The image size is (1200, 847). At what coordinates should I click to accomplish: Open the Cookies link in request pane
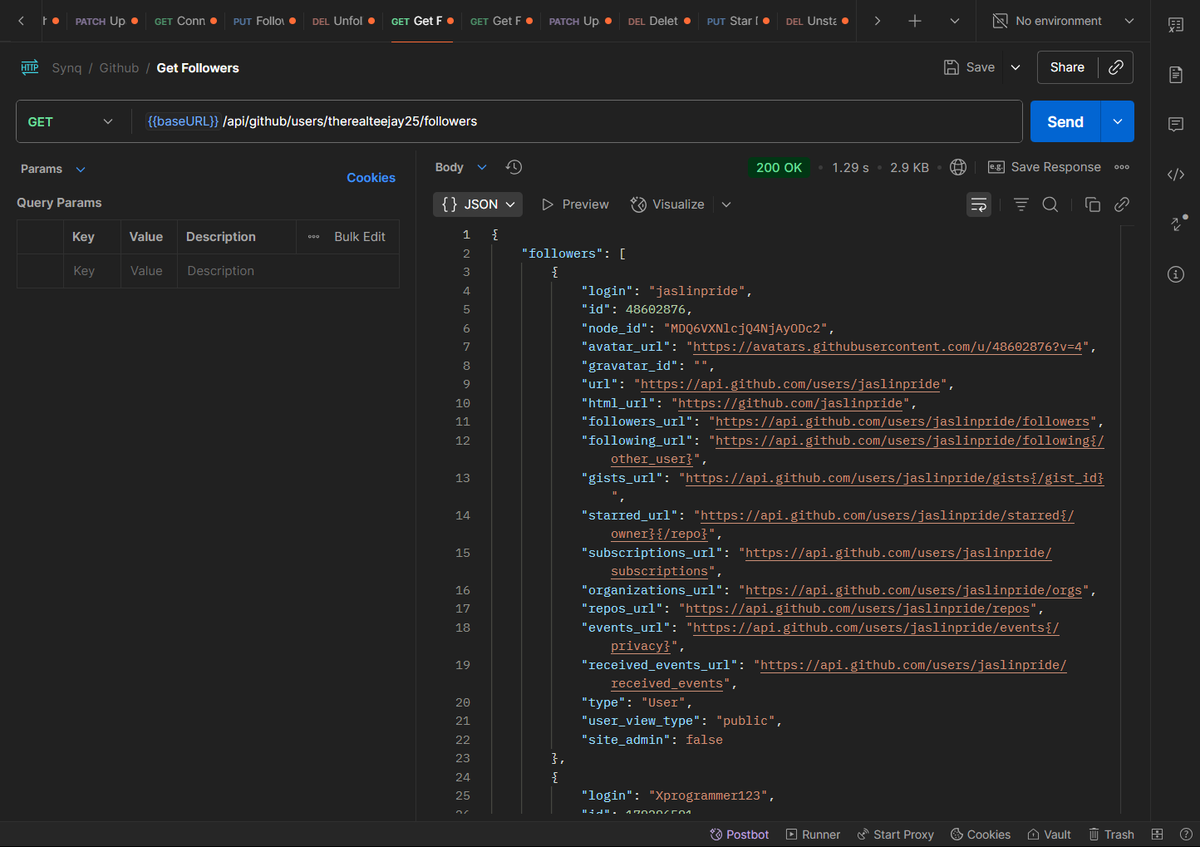point(371,177)
